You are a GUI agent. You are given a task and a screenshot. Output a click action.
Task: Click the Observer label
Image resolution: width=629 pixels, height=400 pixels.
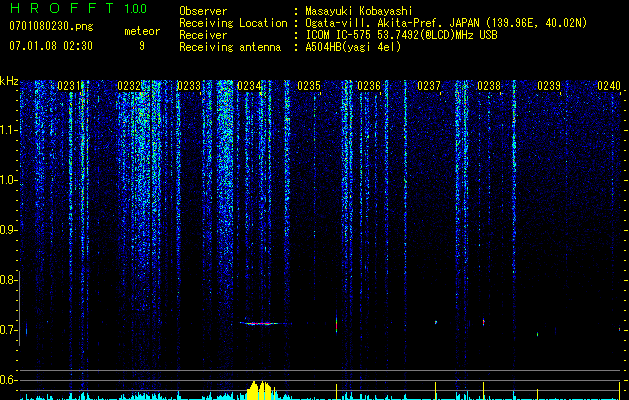coord(203,11)
